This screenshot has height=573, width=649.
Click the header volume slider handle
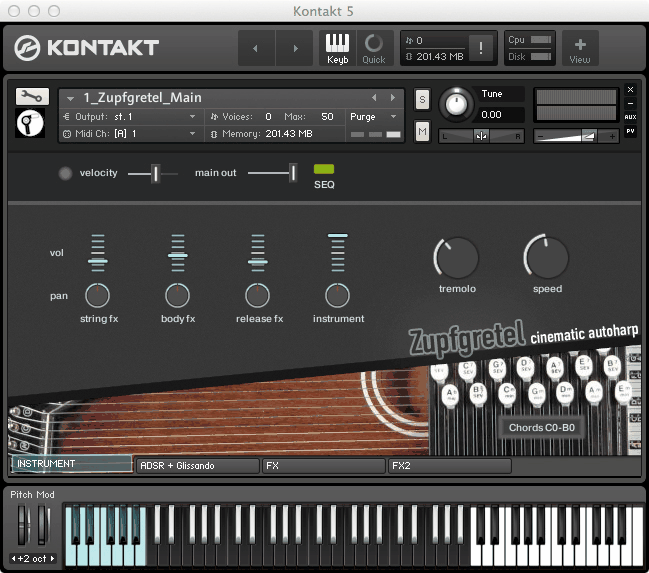click(589, 136)
